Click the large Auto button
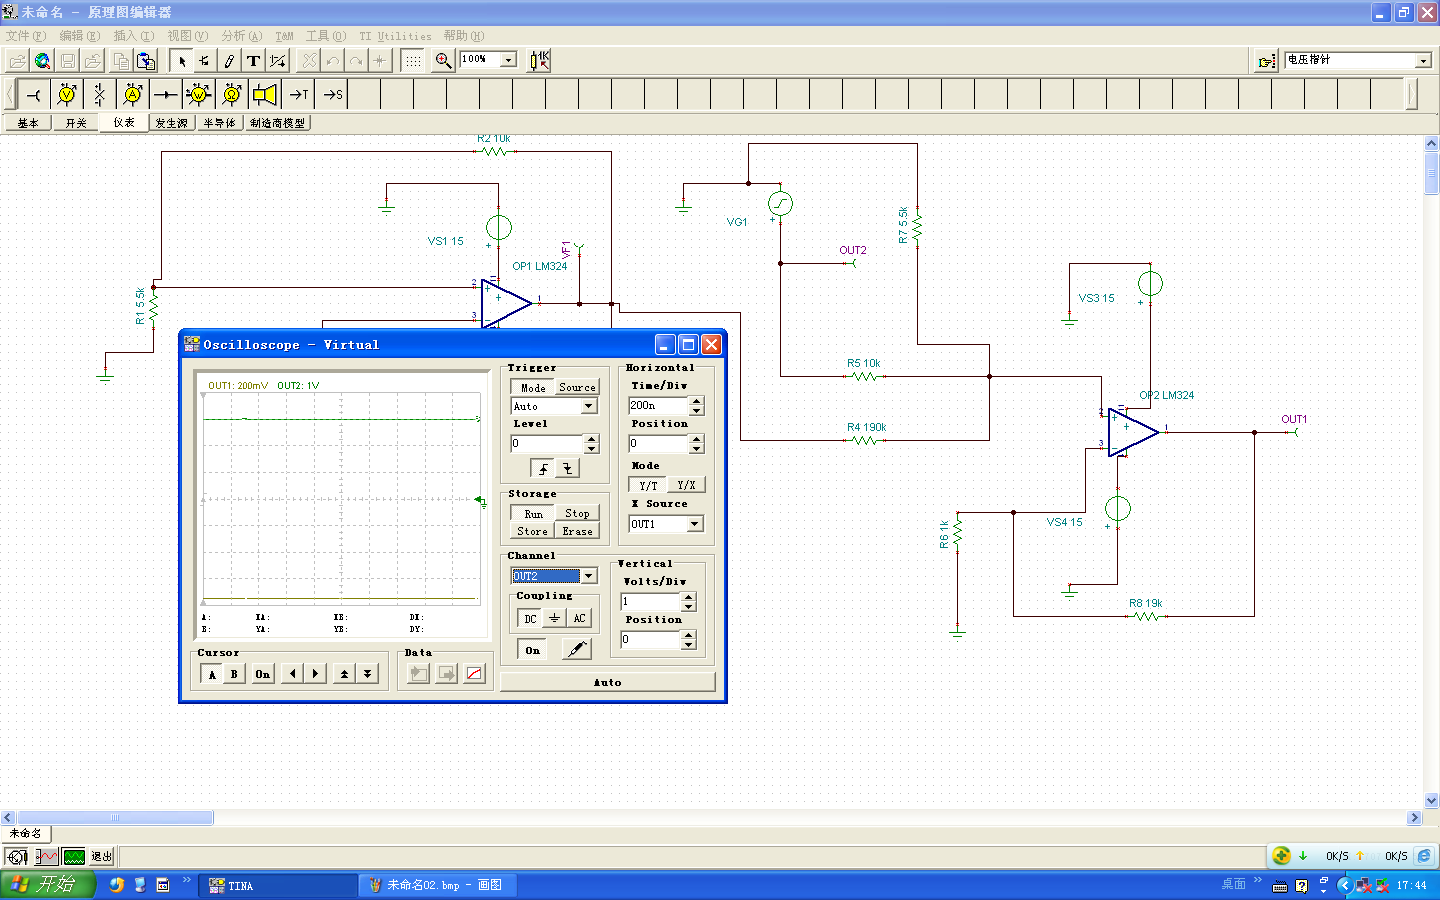 607,682
